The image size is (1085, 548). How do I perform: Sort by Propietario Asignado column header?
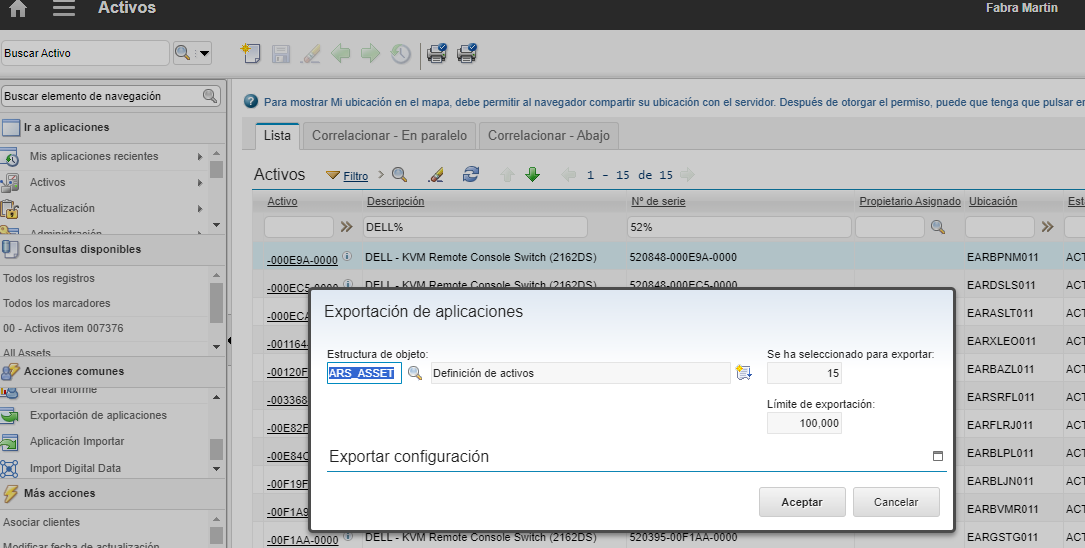(x=910, y=201)
